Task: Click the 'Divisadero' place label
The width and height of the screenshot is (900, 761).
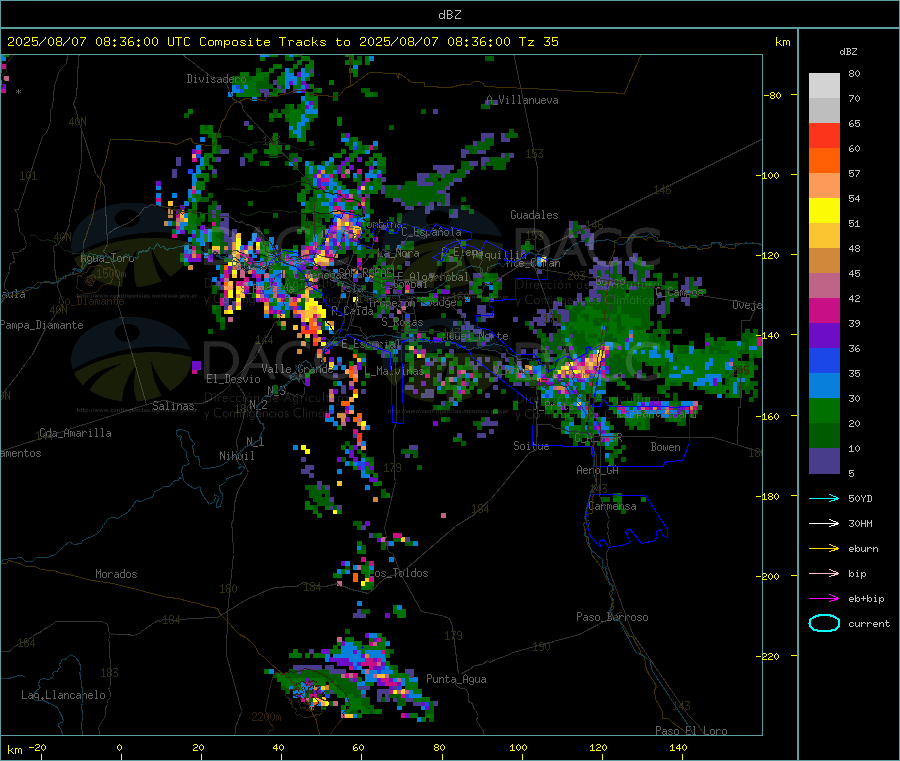Action: (216, 79)
